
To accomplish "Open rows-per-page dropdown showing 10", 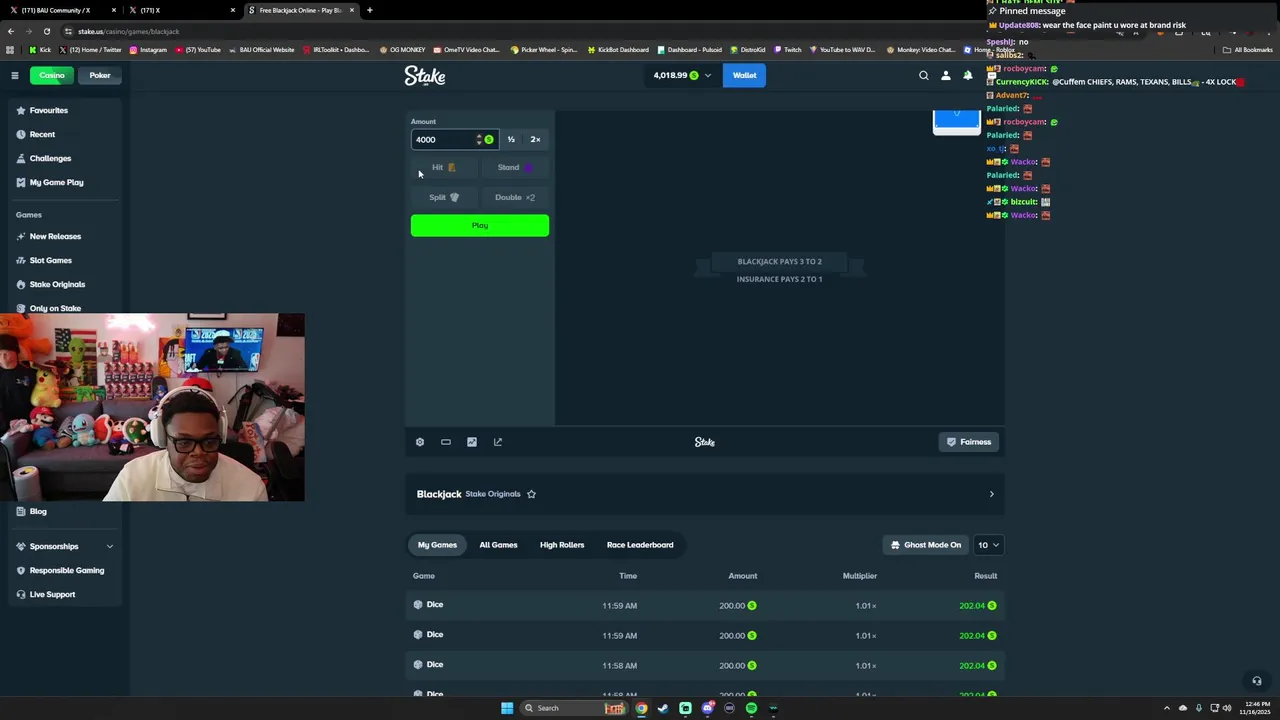I will tap(988, 545).
